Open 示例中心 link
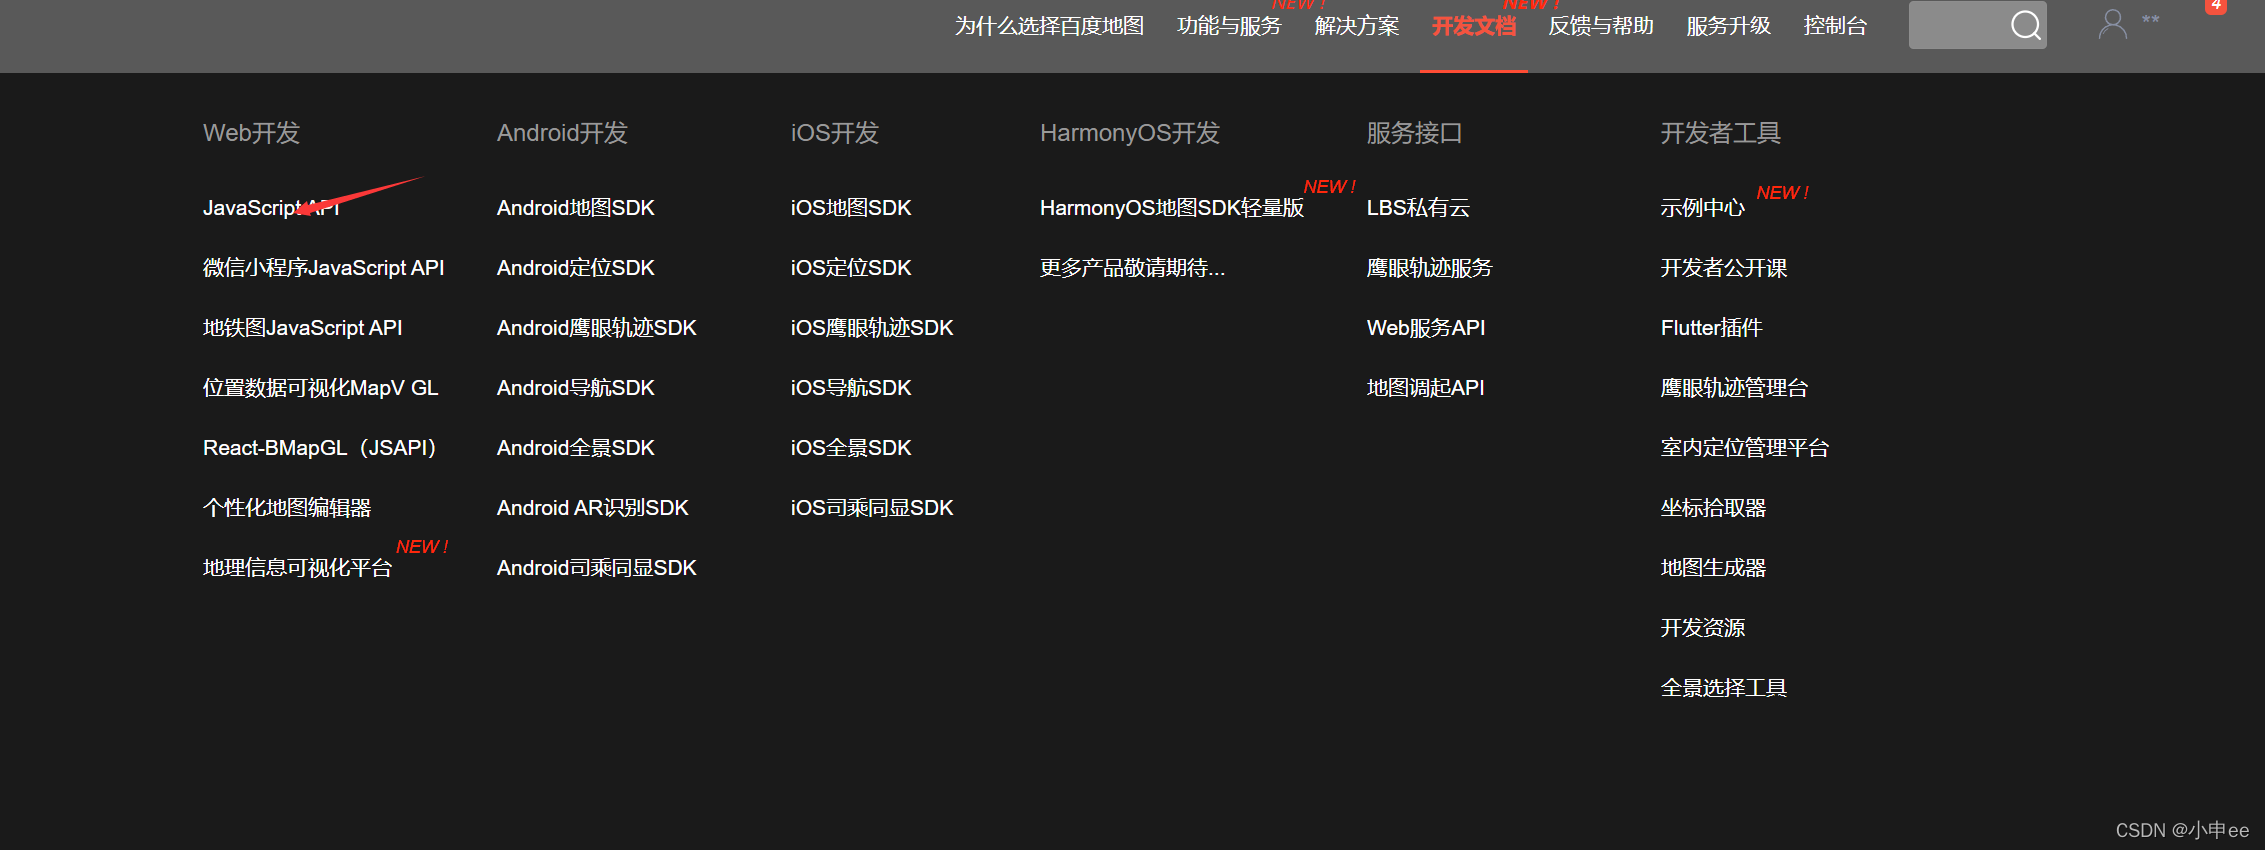Image resolution: width=2265 pixels, height=850 pixels. coord(1702,208)
